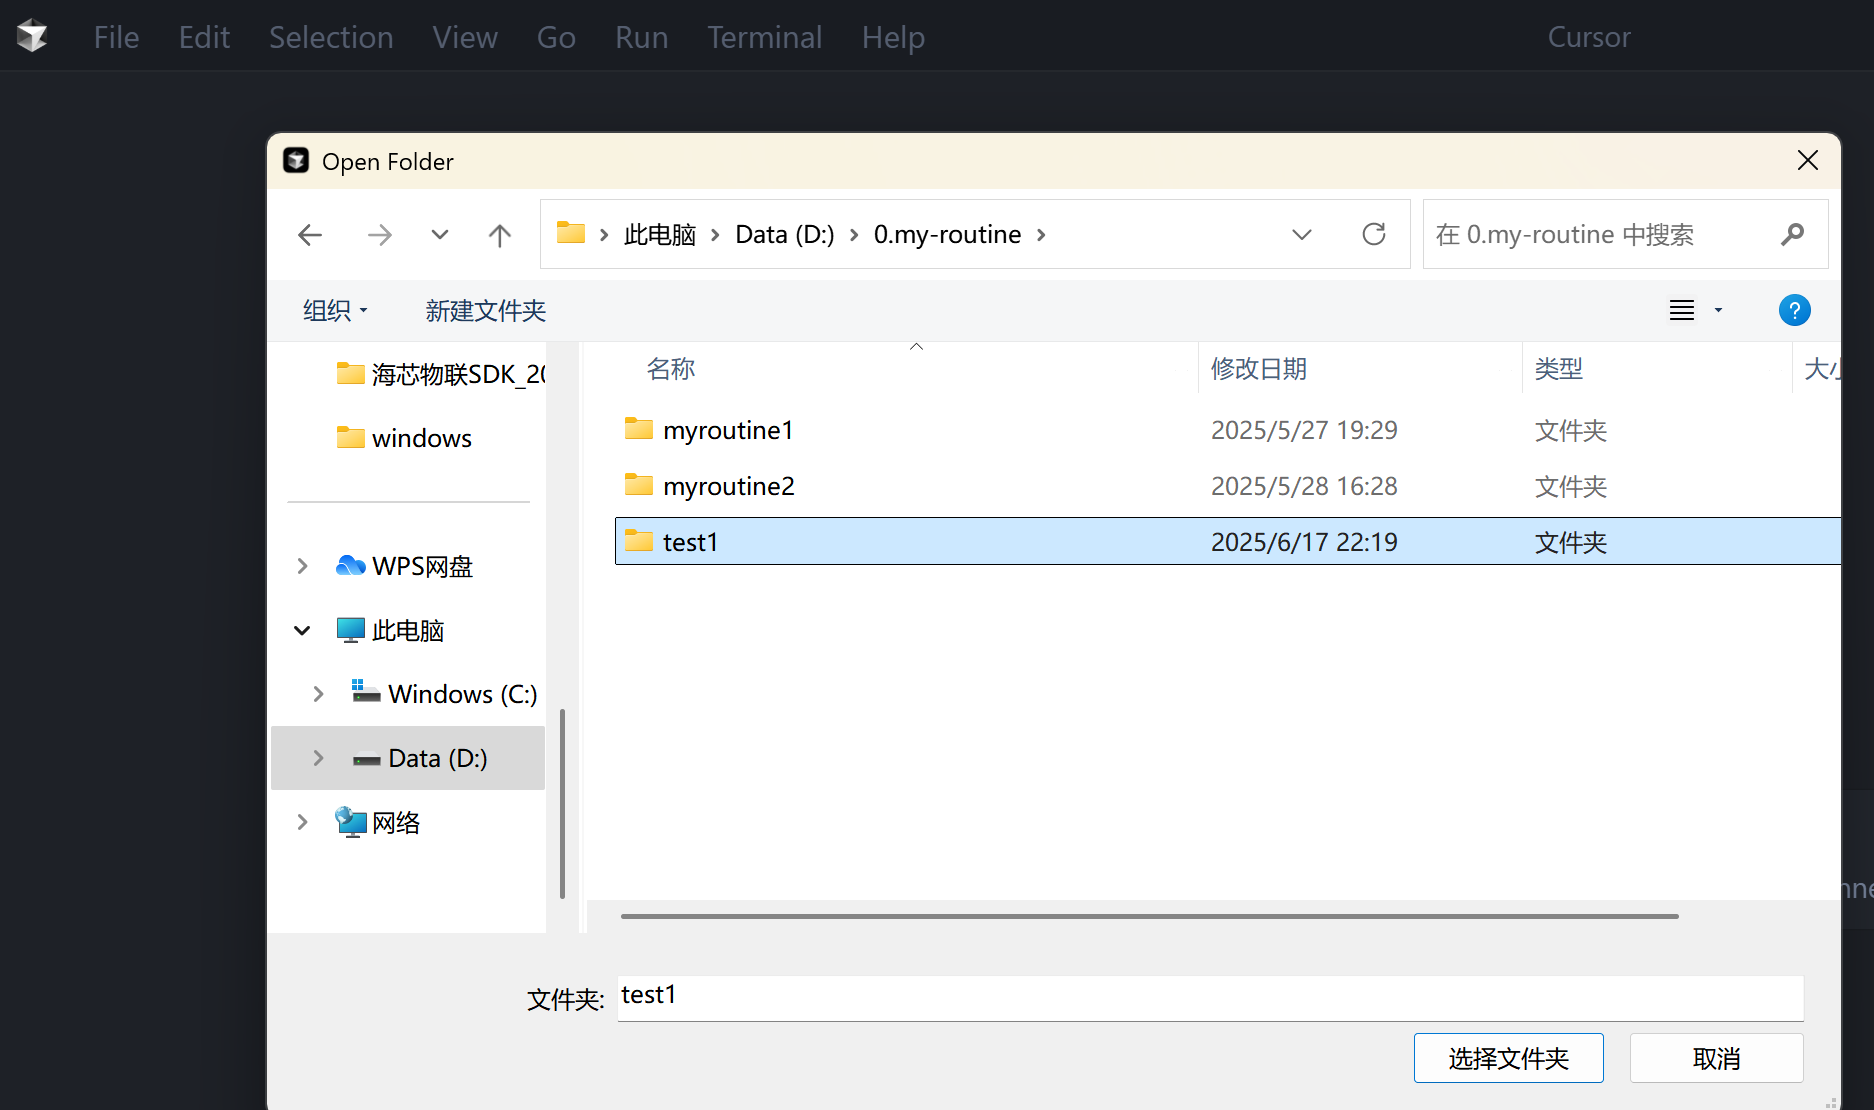Click the blue help icon
The width and height of the screenshot is (1874, 1110).
[1795, 310]
